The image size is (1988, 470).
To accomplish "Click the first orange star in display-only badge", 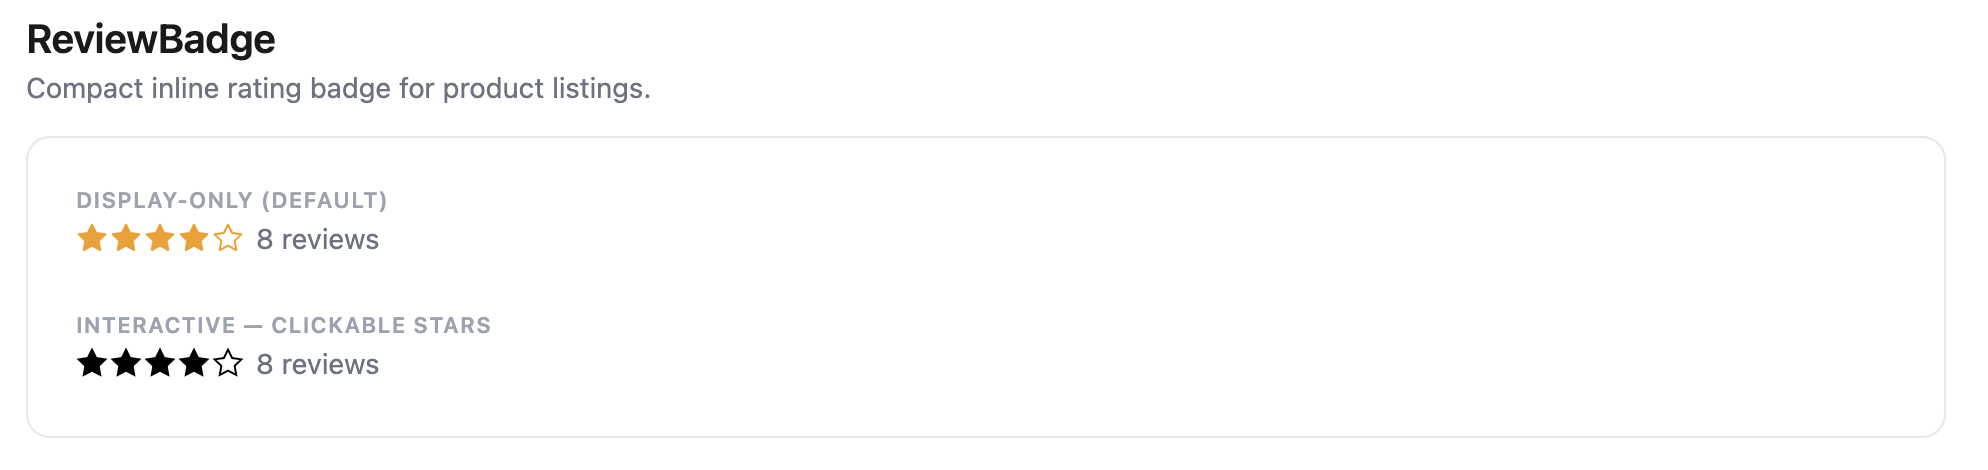I will point(92,239).
